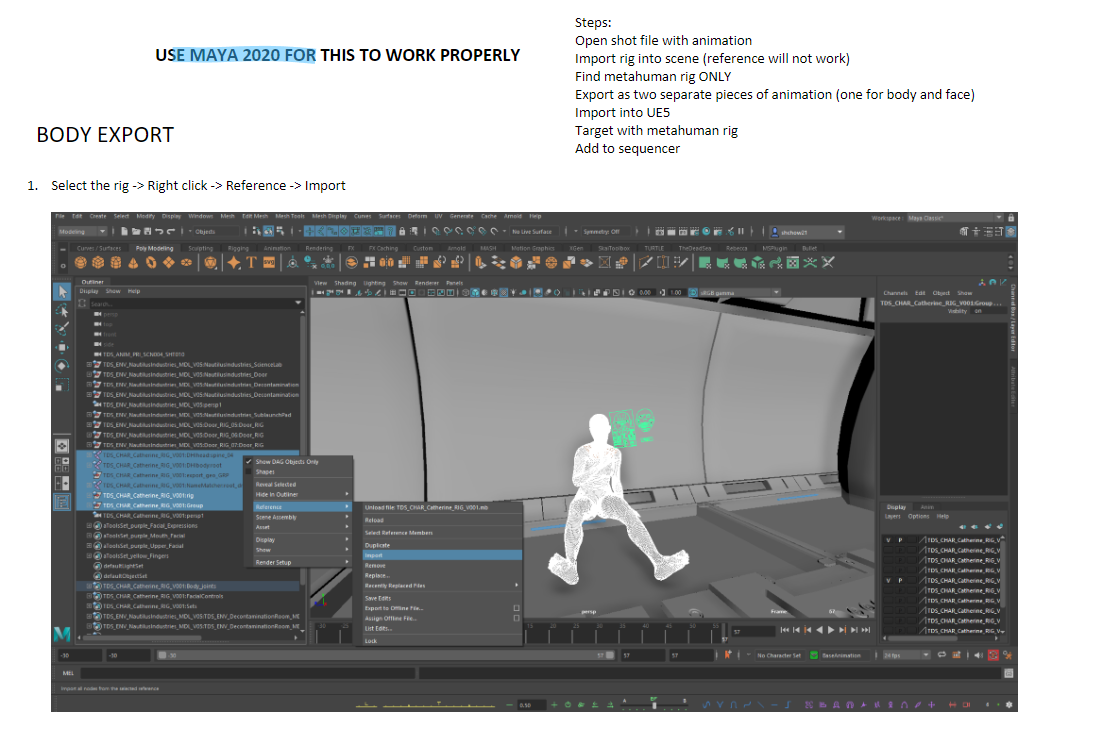
Task: Open the Script Editor icon at command line
Action: click(x=1009, y=673)
